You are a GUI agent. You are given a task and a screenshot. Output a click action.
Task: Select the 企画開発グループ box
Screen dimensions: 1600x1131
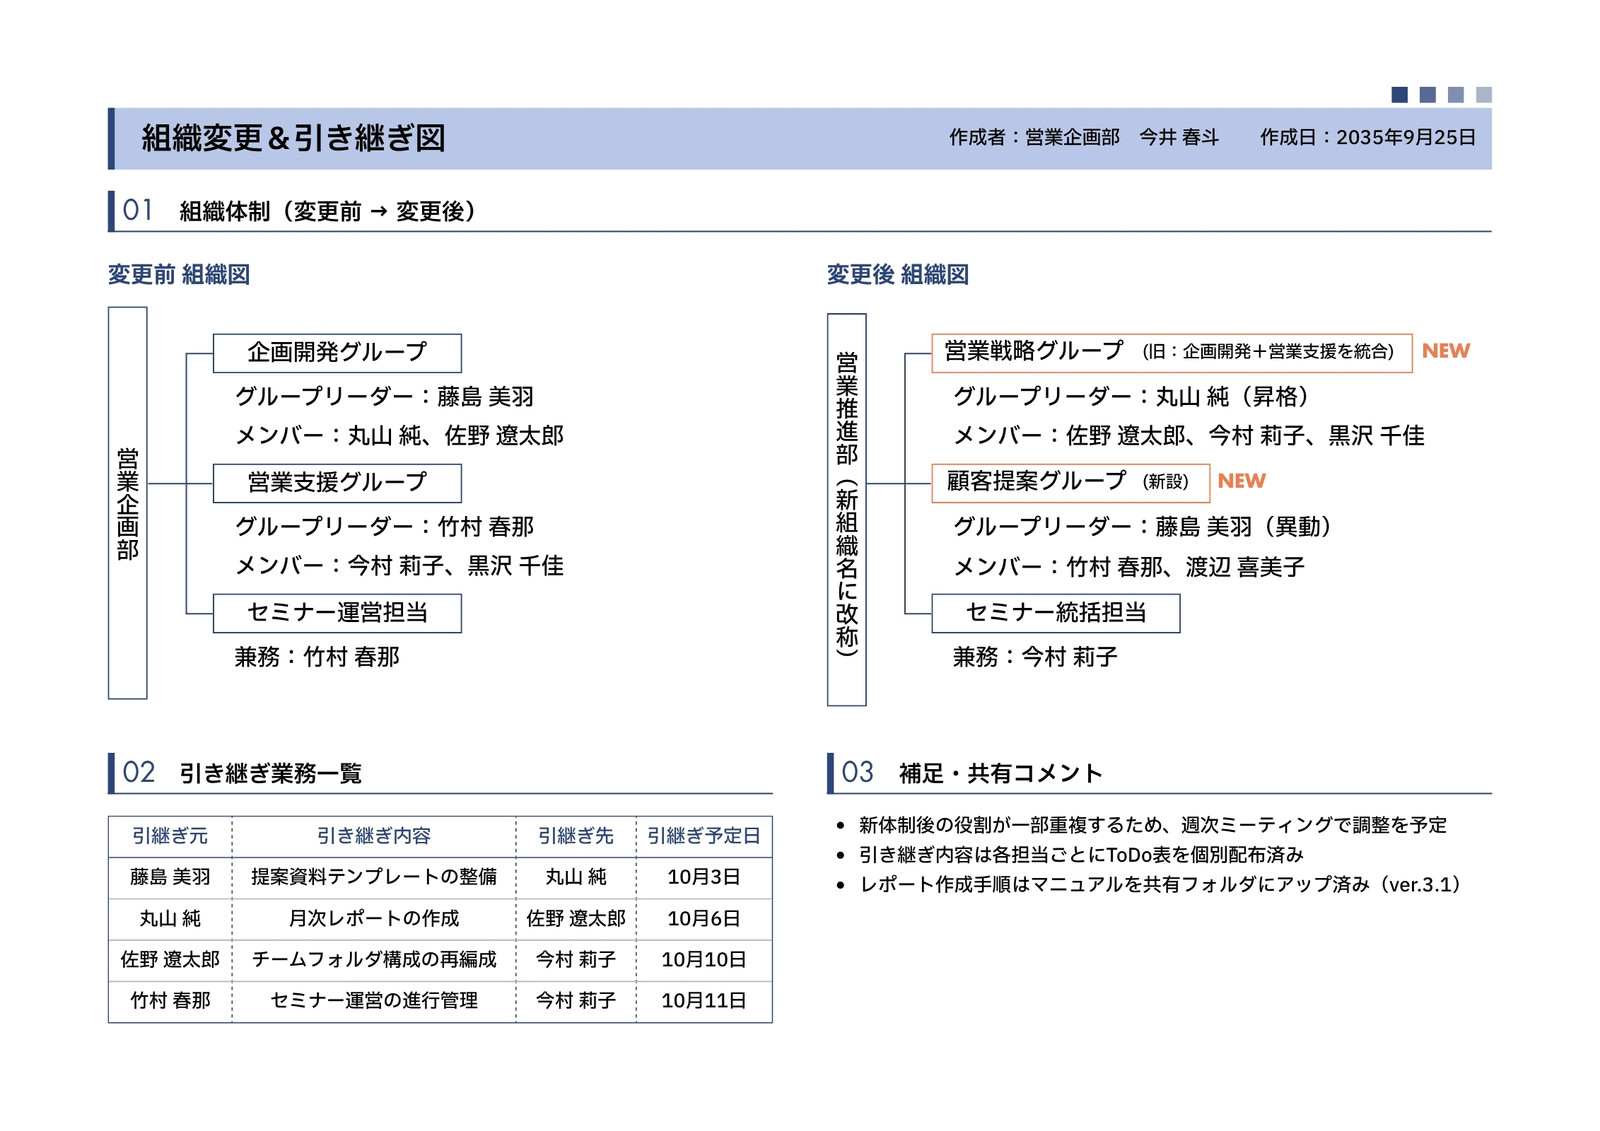tap(337, 353)
